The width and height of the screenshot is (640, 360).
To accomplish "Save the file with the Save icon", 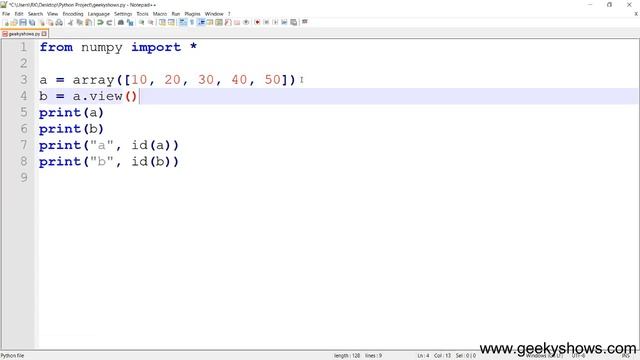I will 23,22.
